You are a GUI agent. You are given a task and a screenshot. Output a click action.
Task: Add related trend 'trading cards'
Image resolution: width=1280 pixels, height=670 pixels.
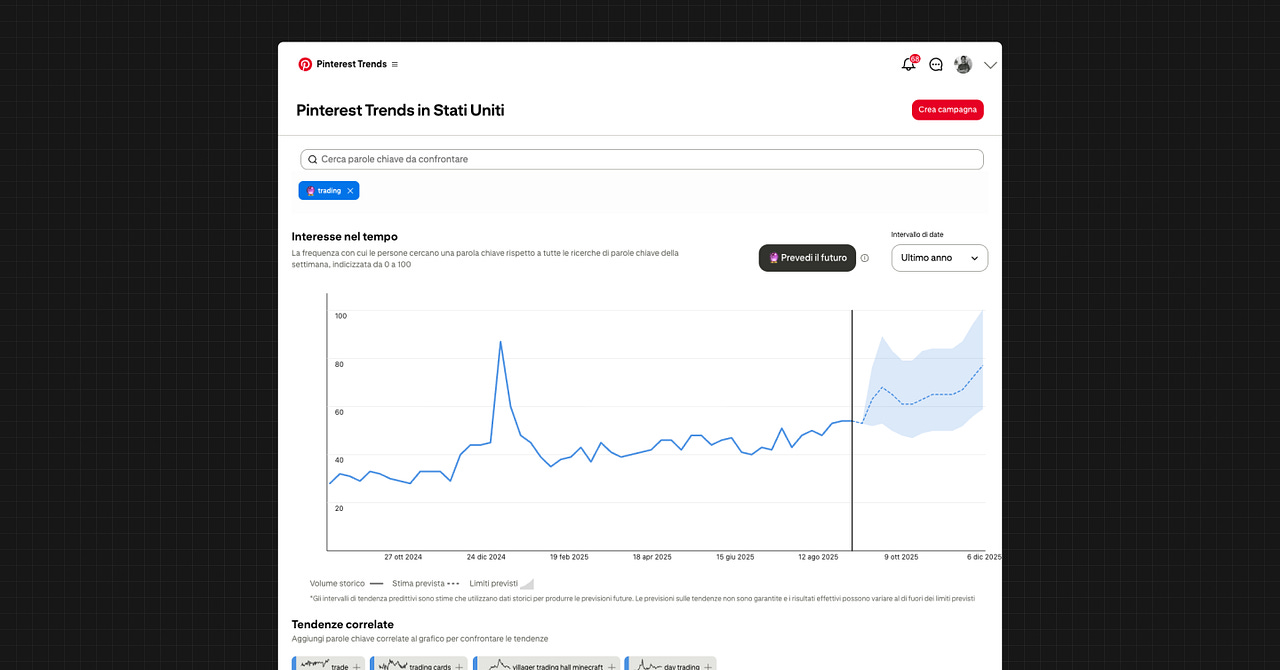[x=459, y=666]
